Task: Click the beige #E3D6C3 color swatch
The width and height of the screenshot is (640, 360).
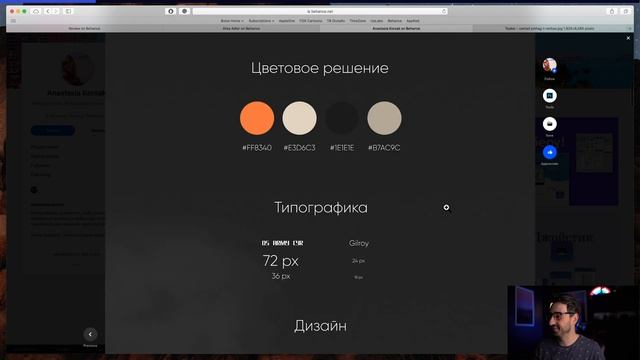Action: (x=299, y=118)
